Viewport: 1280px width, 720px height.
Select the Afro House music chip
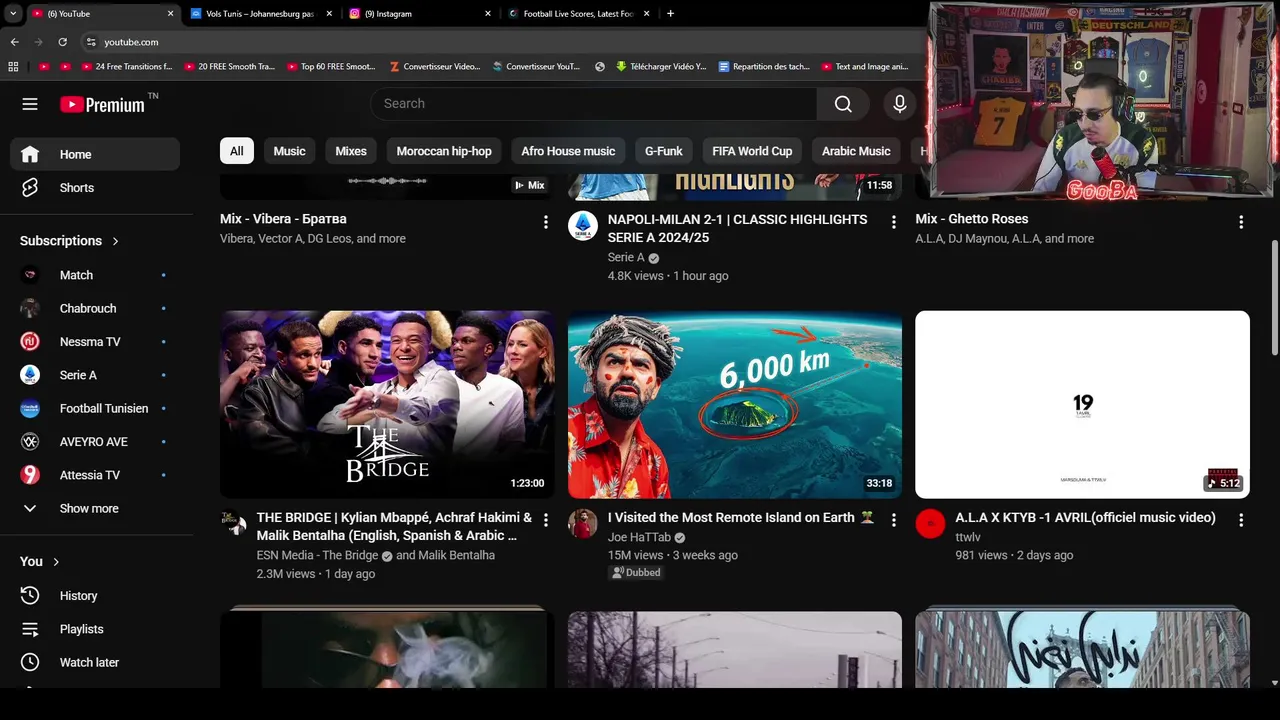568,151
